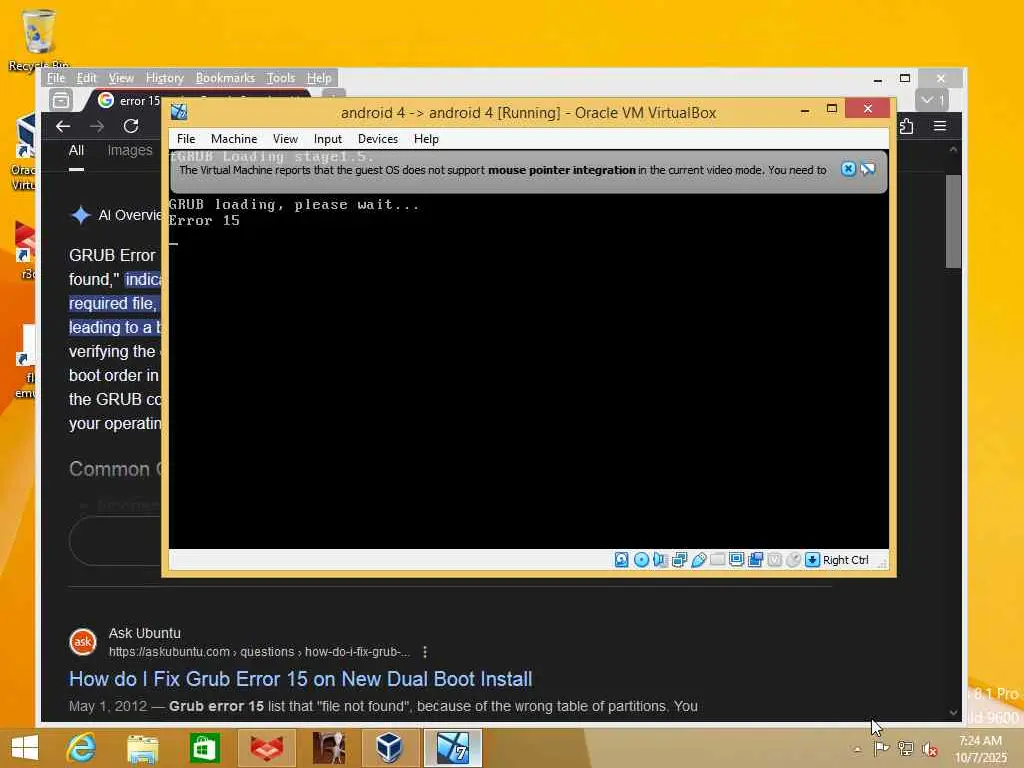Open browser hamburger application menu
Screen dimensions: 1024x768
pos(940,125)
